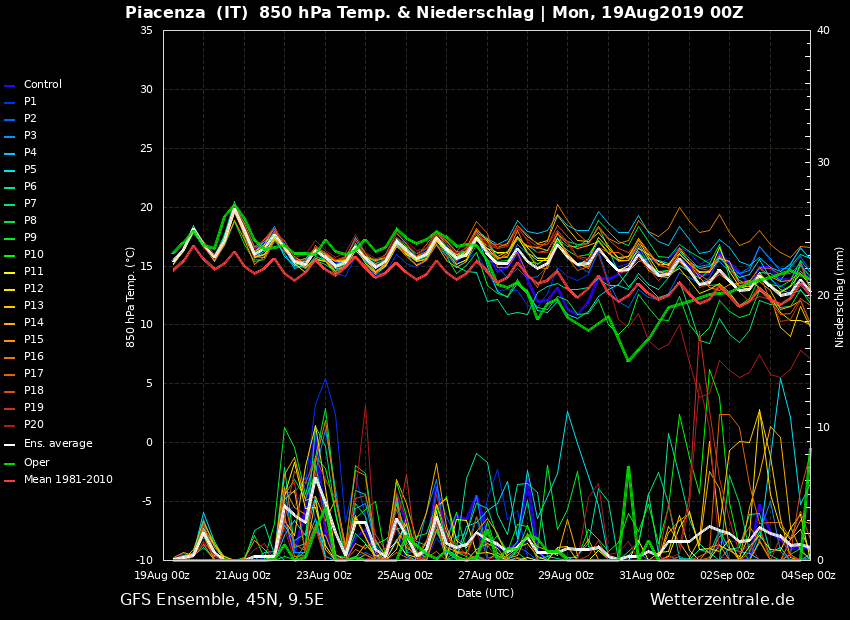850x620 pixels.
Task: Click the Niederschlag (mm) right axis label
Action: [x=840, y=296]
